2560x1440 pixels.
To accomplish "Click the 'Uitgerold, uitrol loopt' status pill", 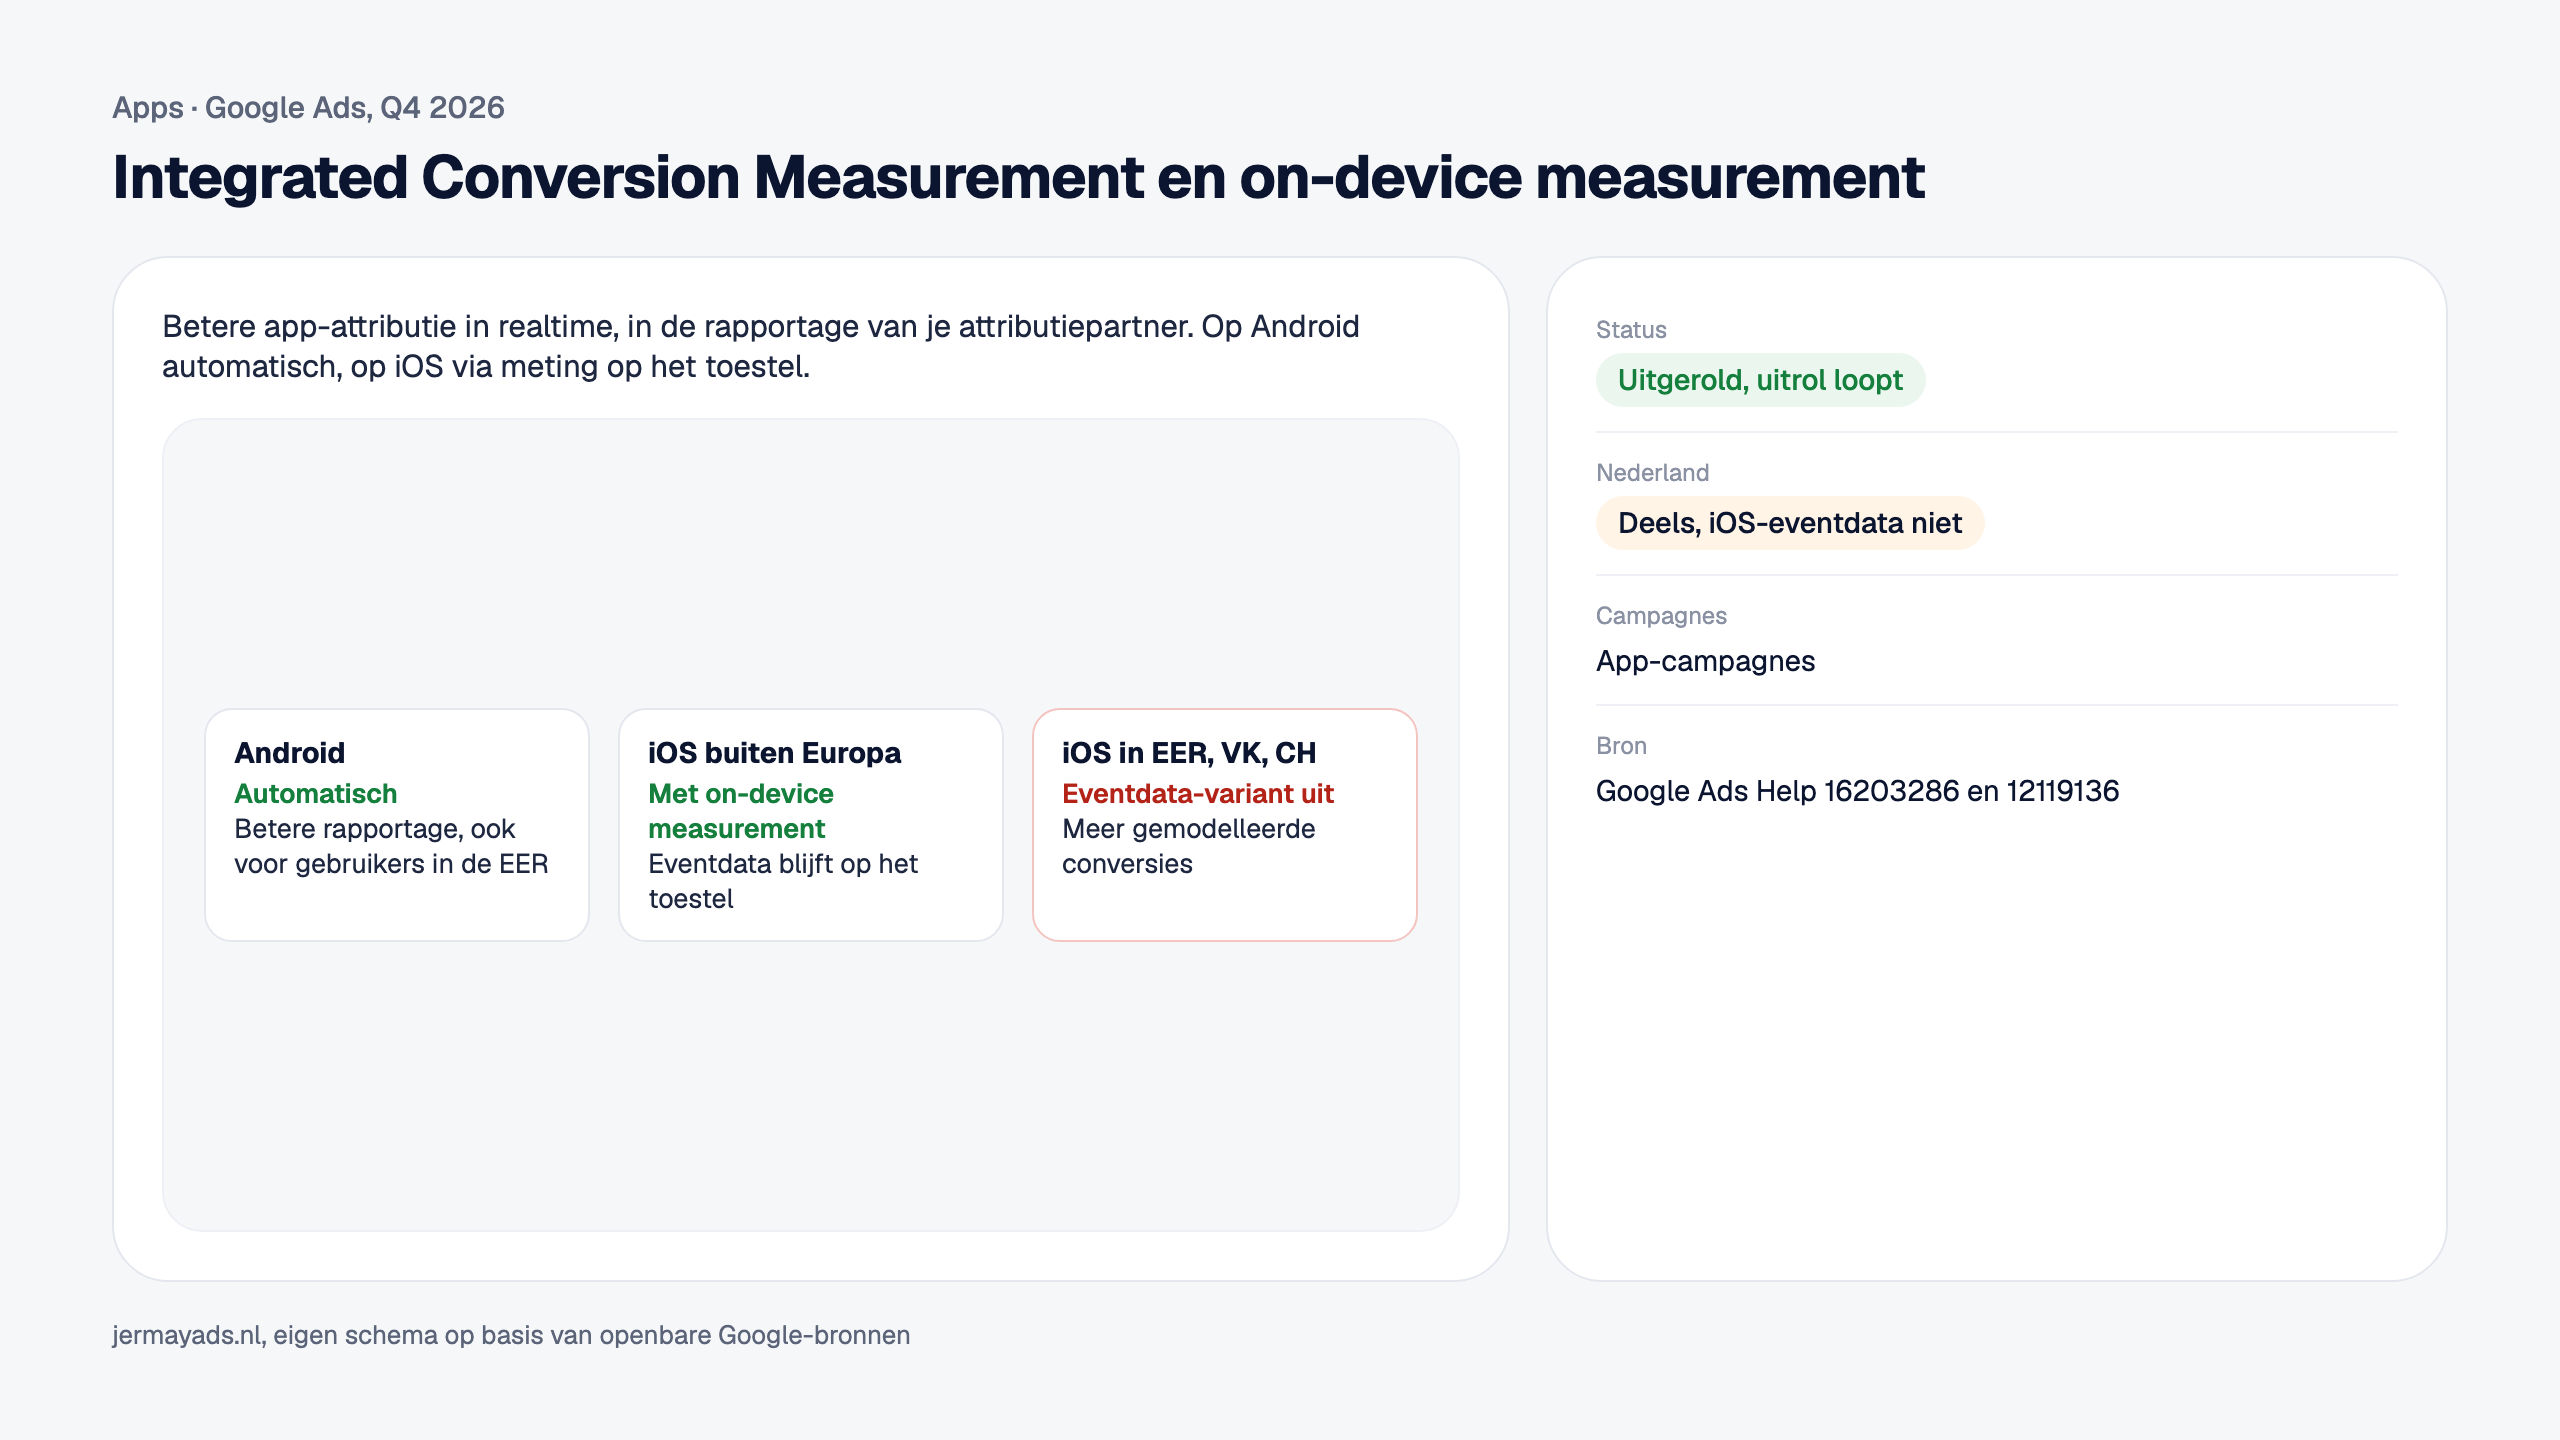I will [x=1760, y=380].
